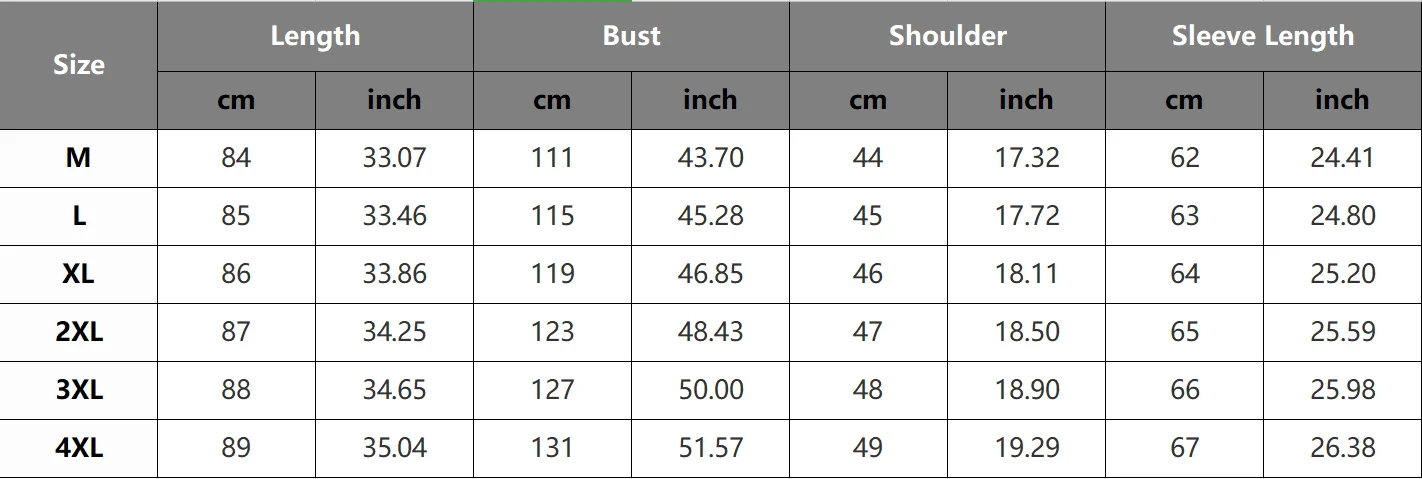Select the 50.00 inch bust cell

(710, 390)
